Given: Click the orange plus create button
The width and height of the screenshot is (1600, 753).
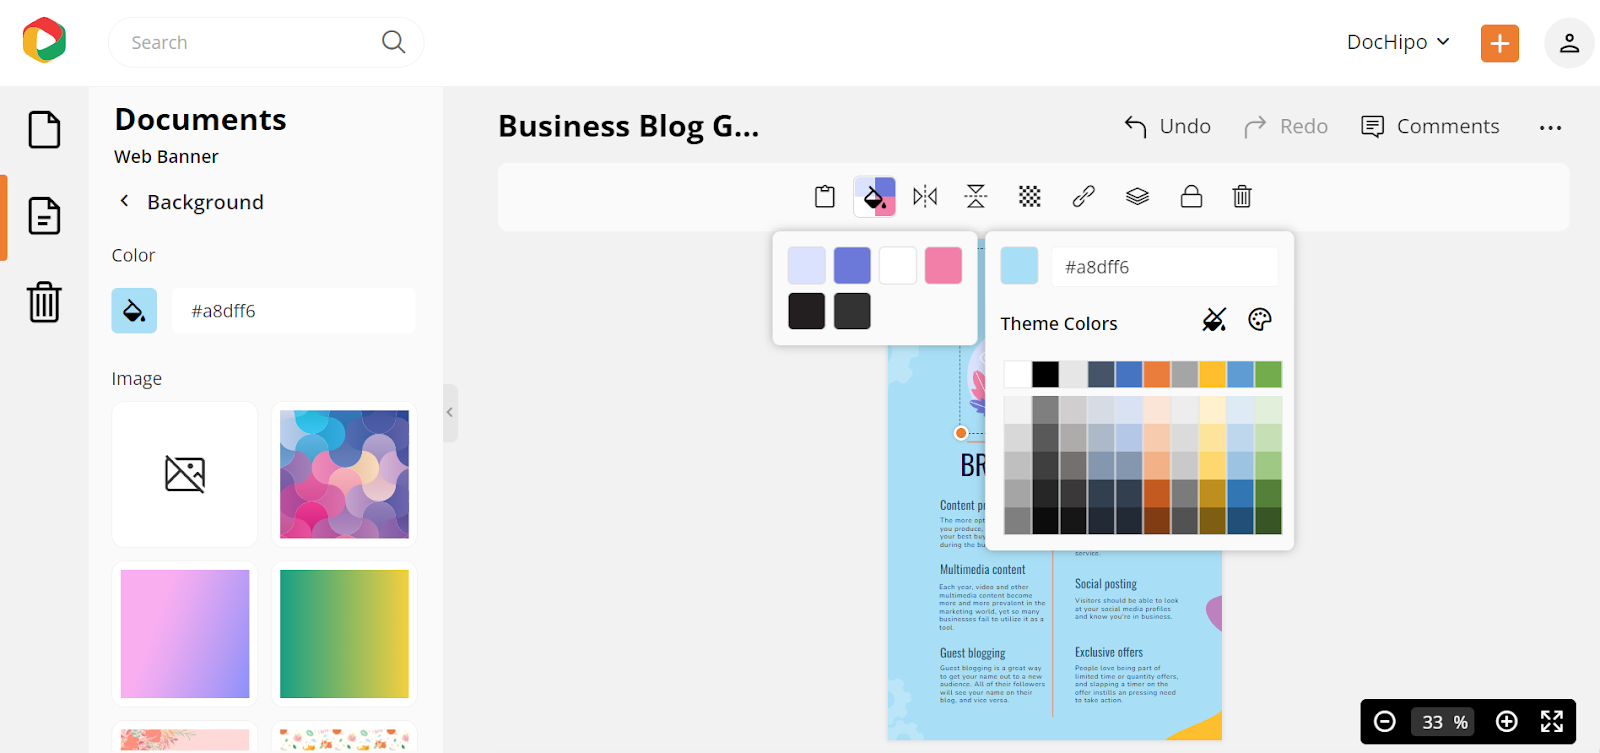Looking at the screenshot, I should point(1500,43).
